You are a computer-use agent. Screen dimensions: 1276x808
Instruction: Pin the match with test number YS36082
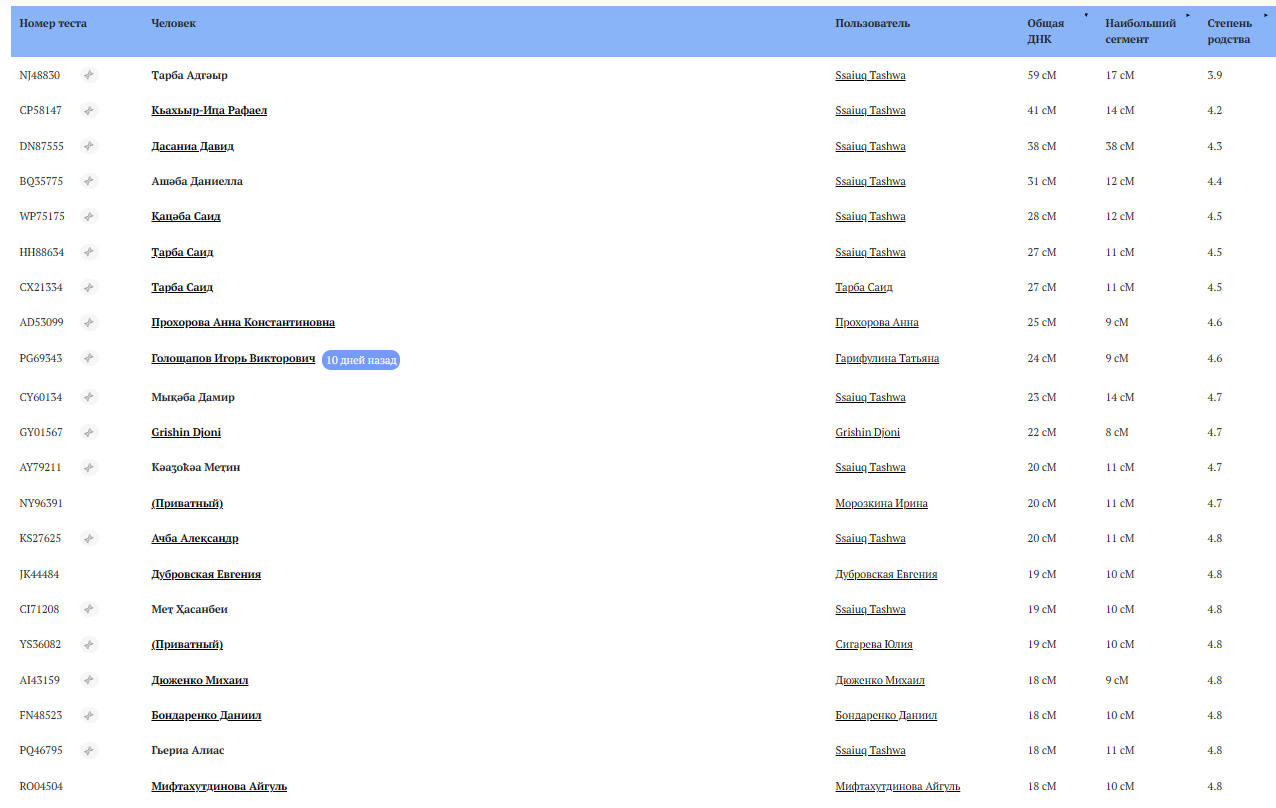(89, 644)
